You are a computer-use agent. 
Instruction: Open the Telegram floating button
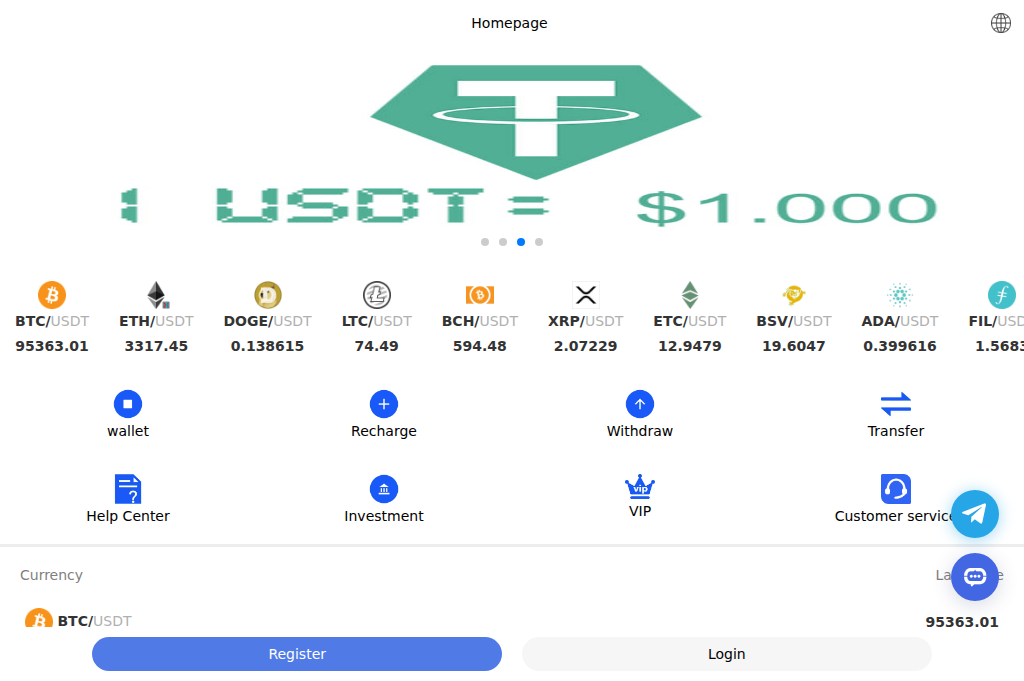(974, 514)
